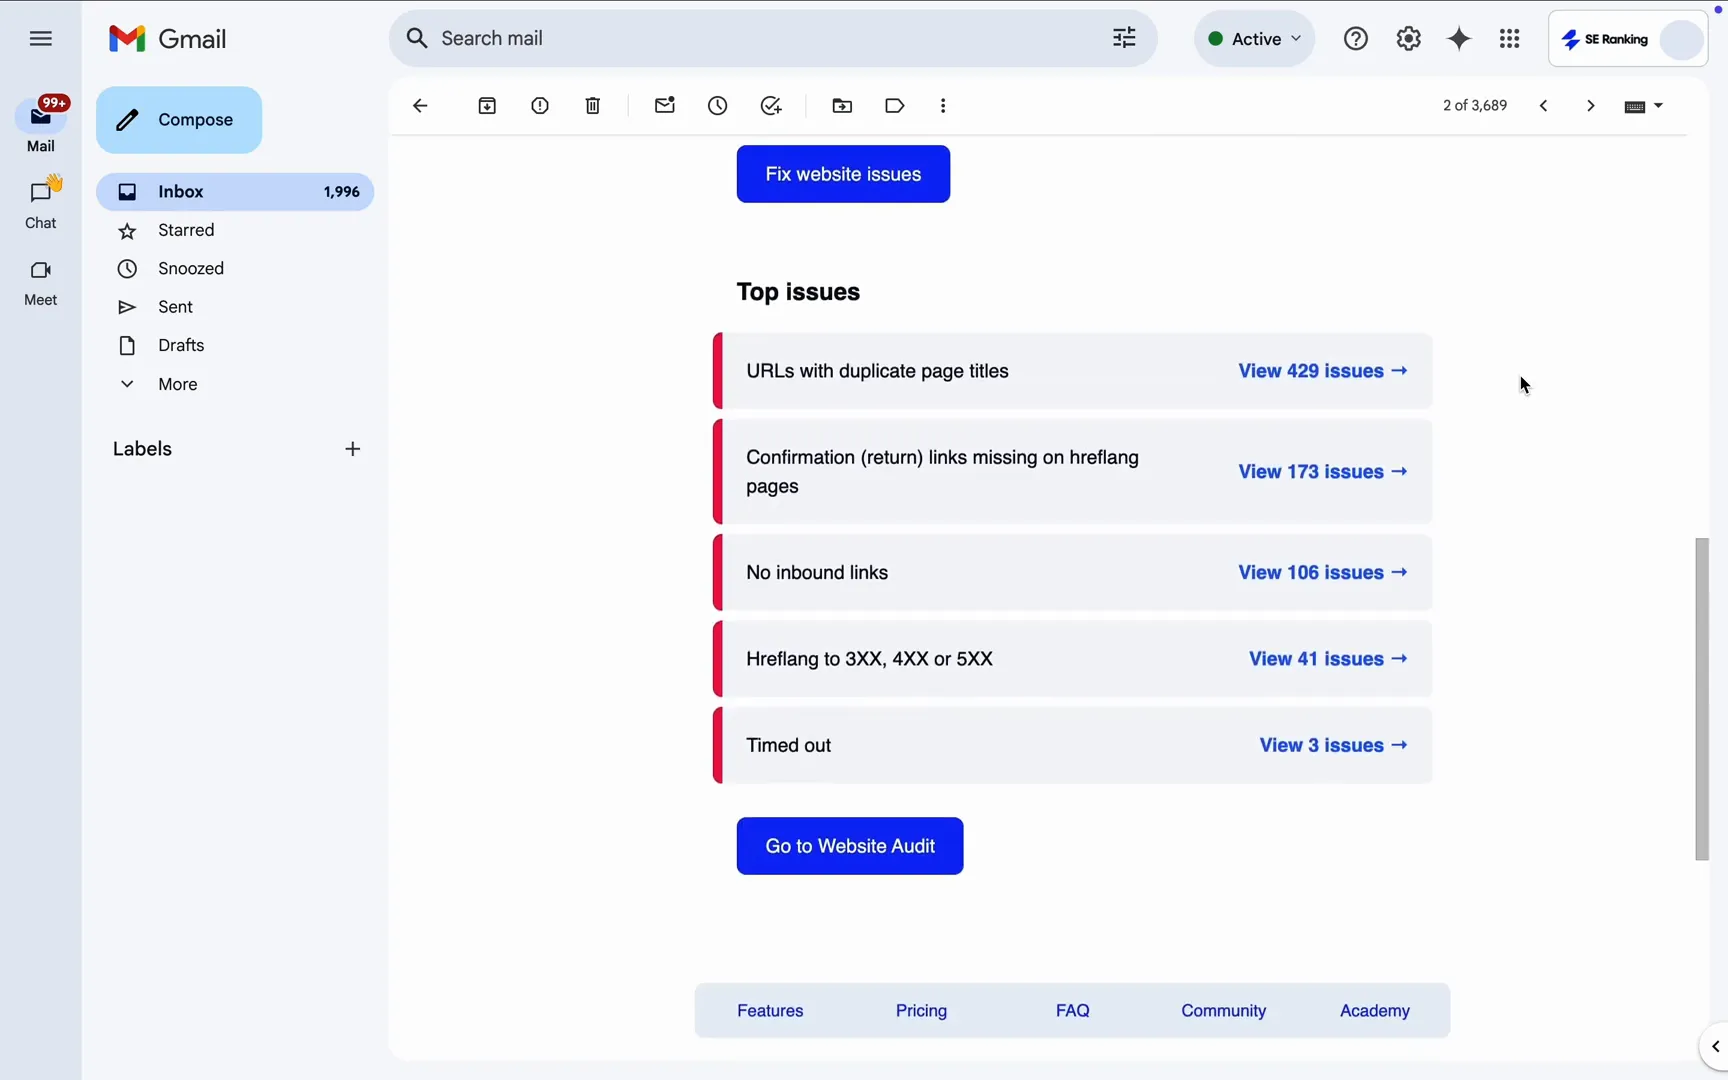Archive the current email
Viewport: 1728px width, 1080px height.
(487, 105)
